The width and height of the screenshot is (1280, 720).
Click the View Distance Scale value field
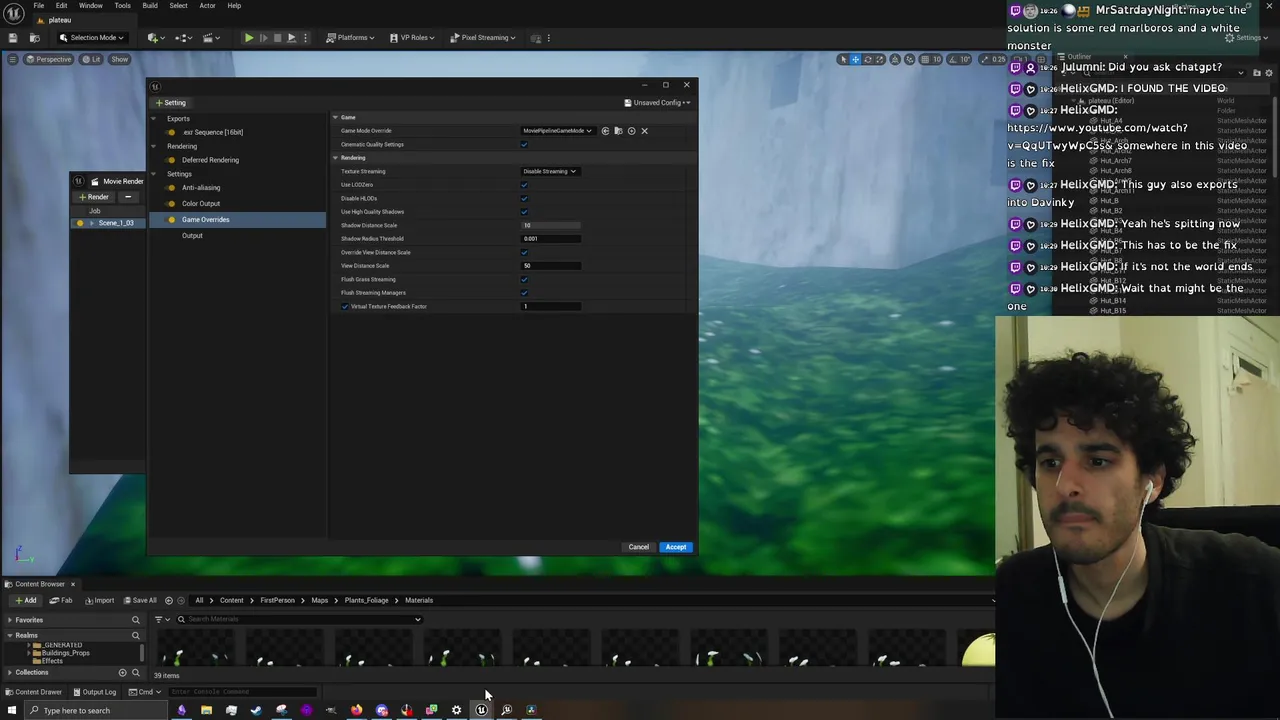[551, 266]
